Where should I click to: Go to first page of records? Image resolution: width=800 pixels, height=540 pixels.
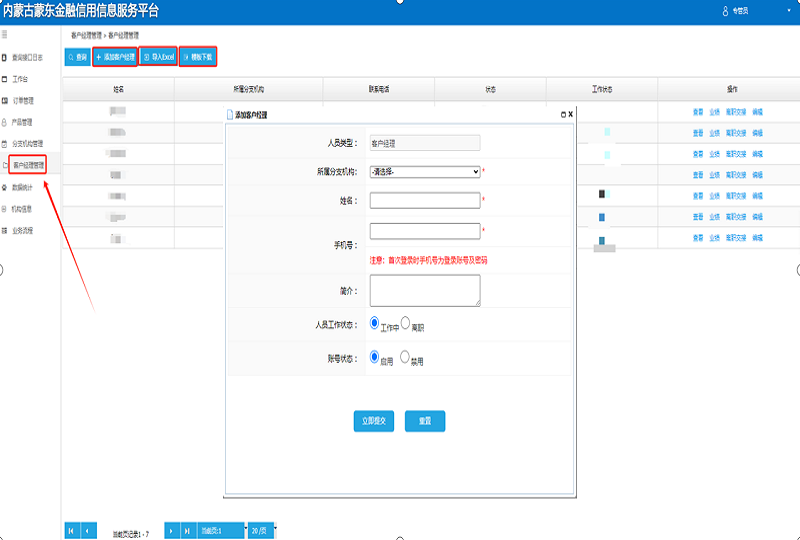(71, 529)
